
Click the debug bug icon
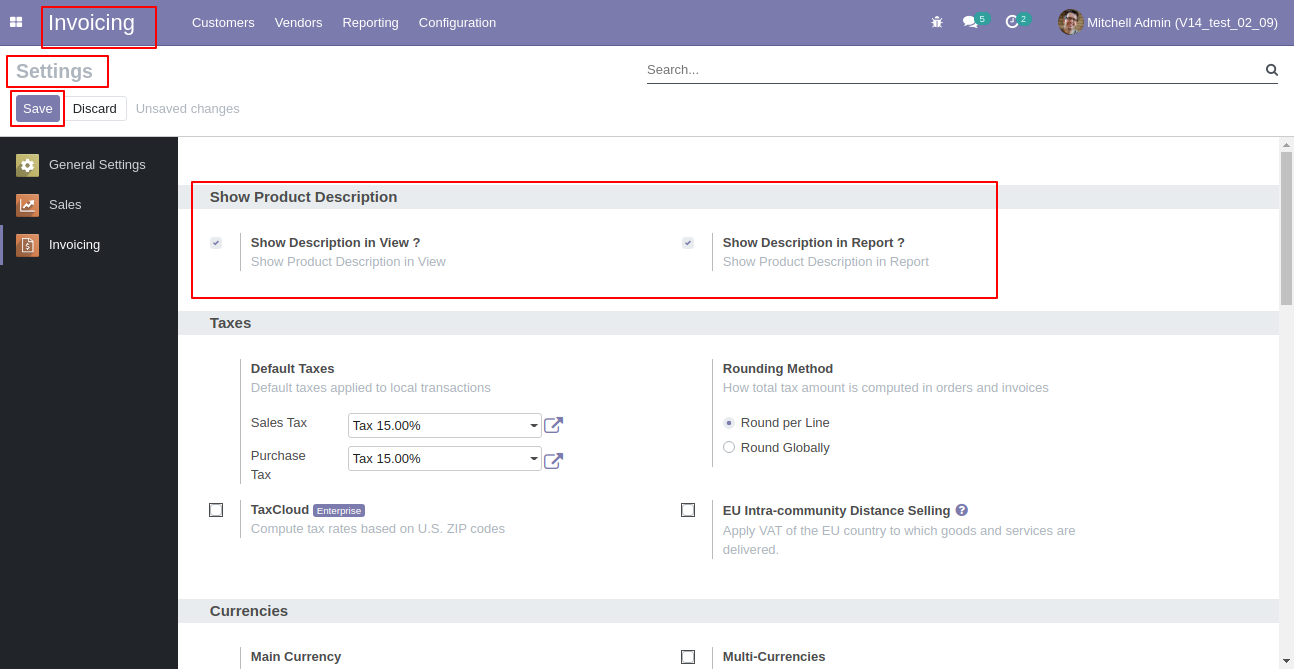(937, 22)
